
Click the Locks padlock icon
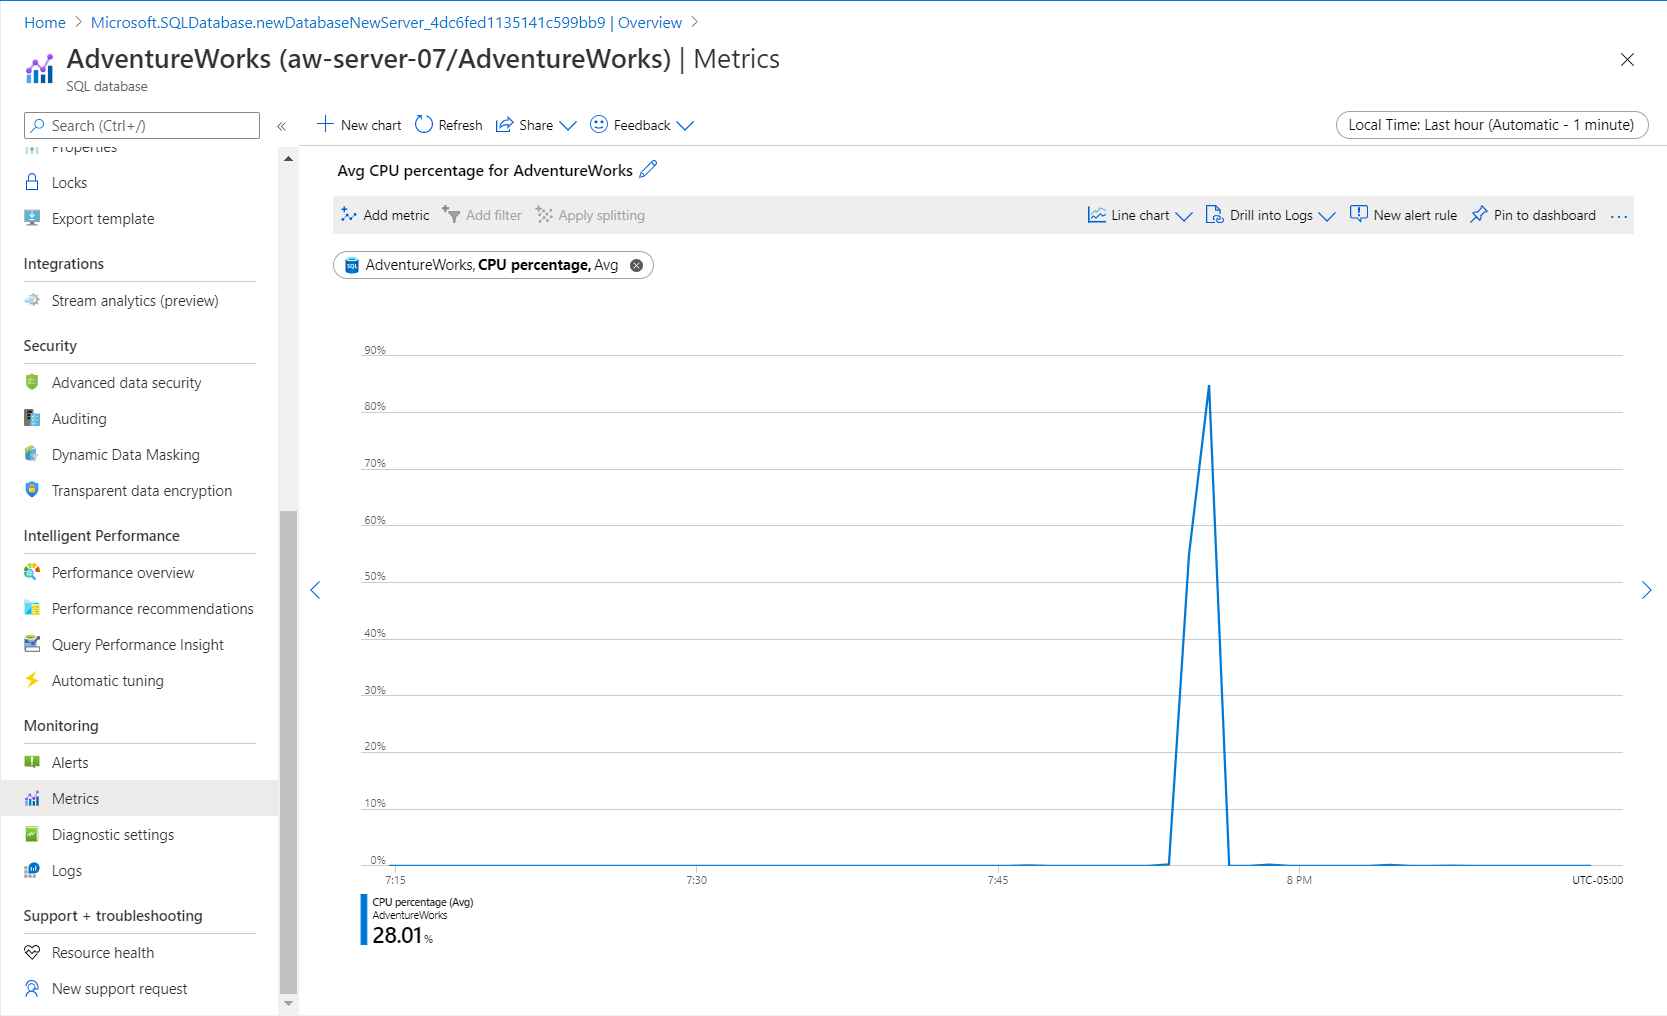click(x=32, y=182)
